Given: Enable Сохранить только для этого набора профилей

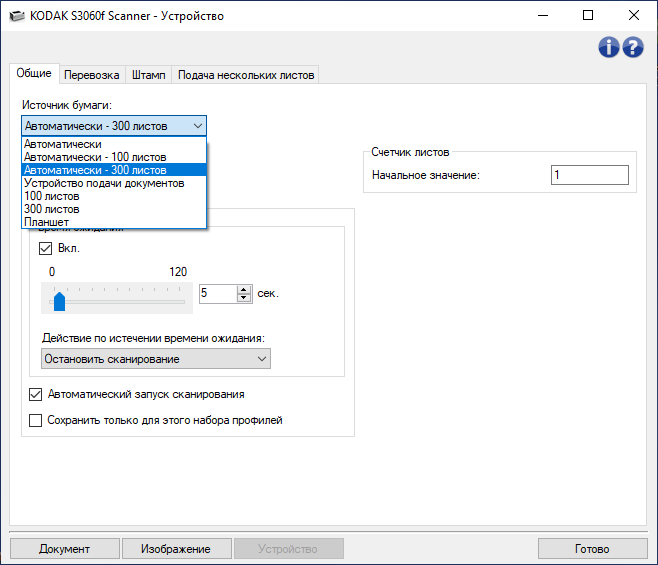Looking at the screenshot, I should (36, 420).
